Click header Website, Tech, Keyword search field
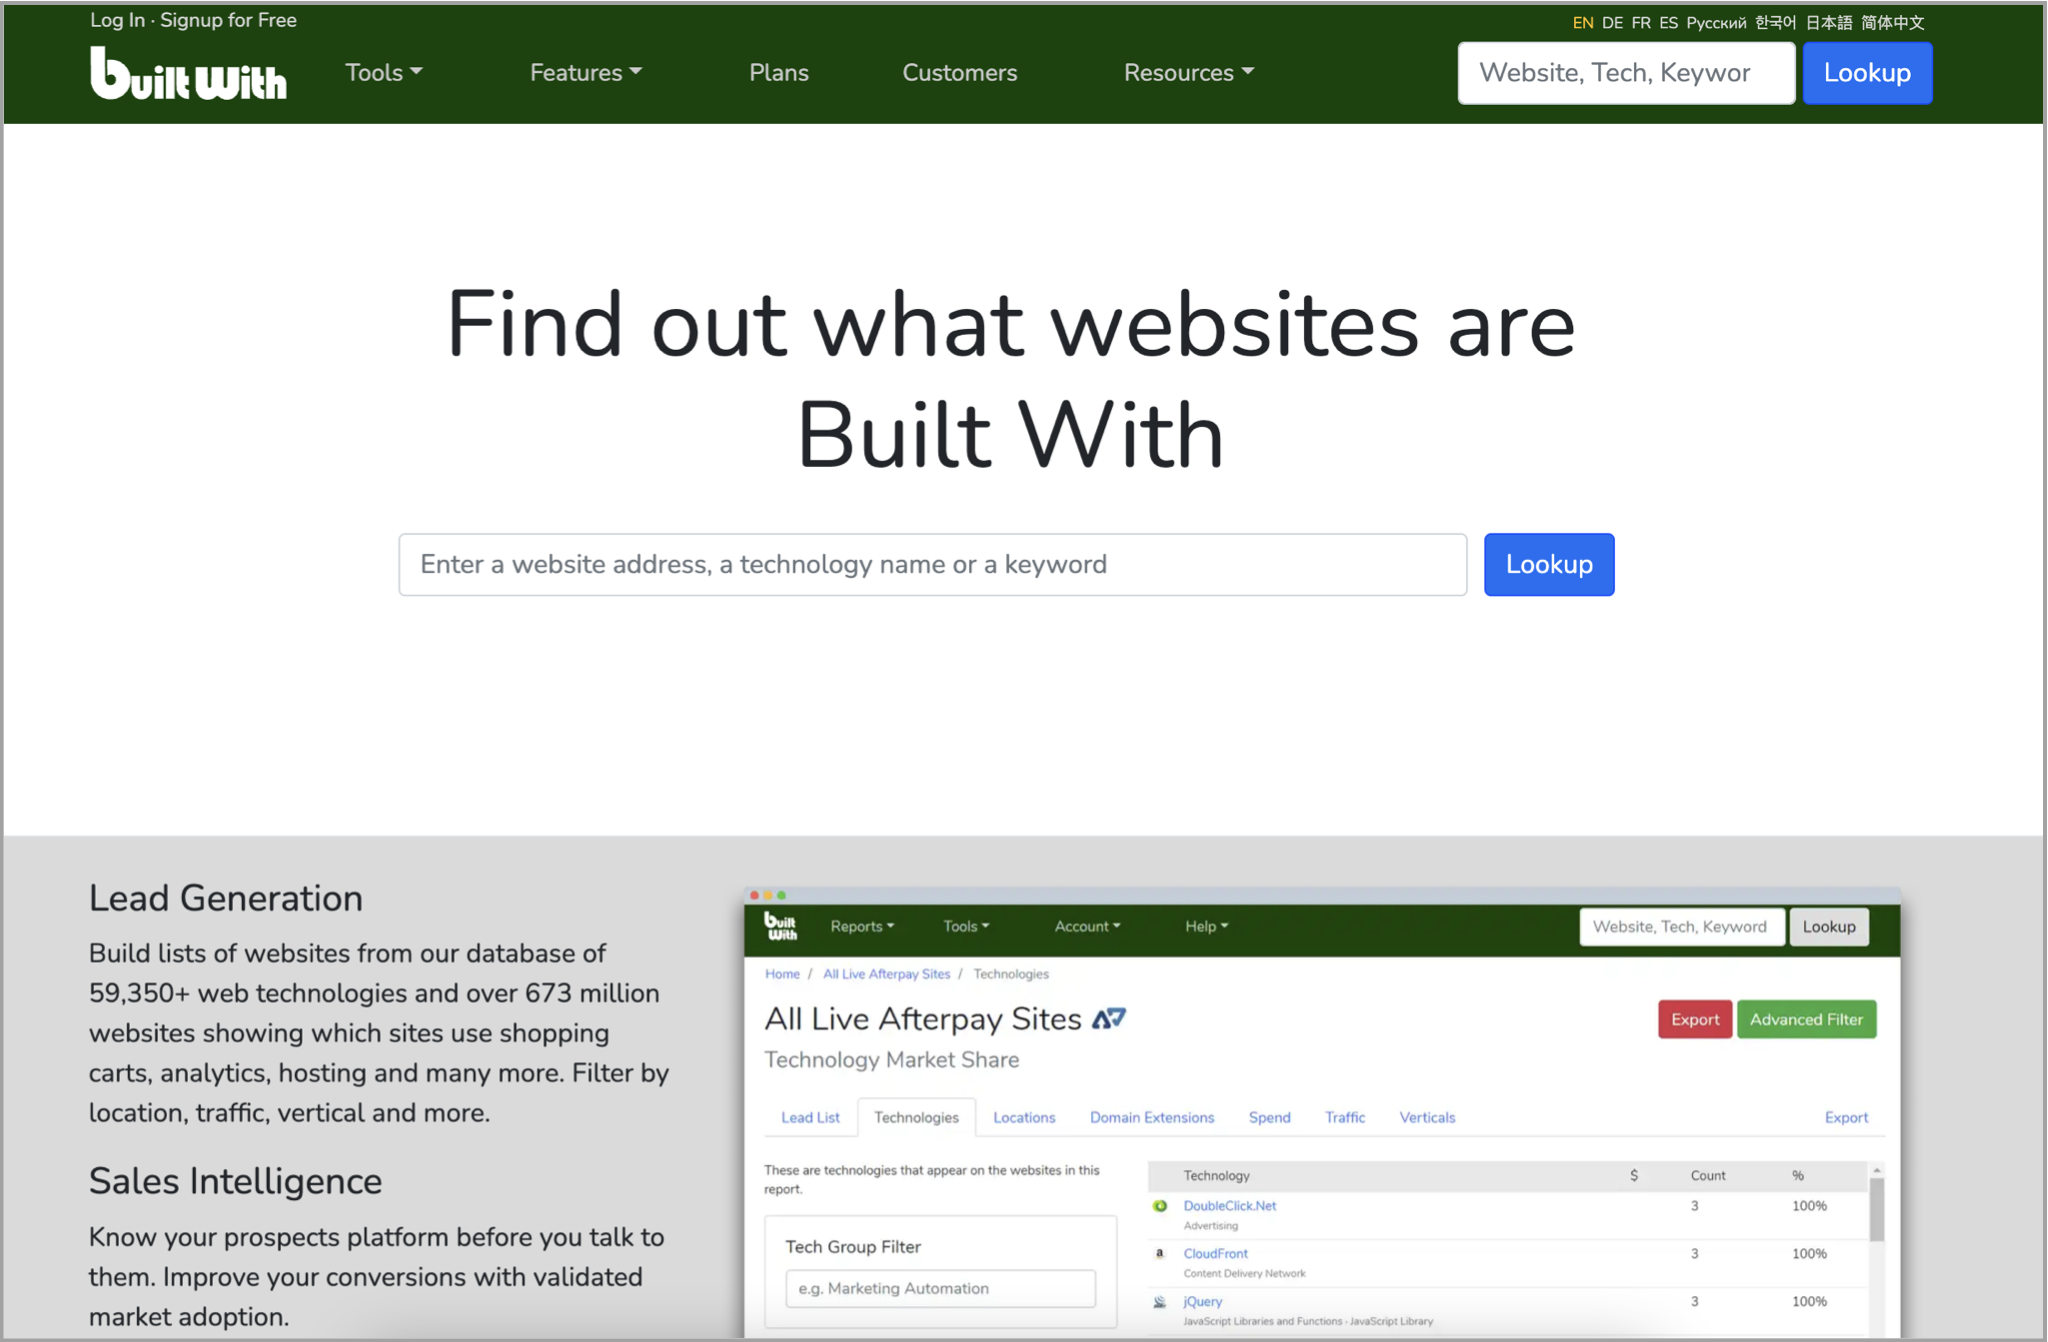 pos(1625,73)
